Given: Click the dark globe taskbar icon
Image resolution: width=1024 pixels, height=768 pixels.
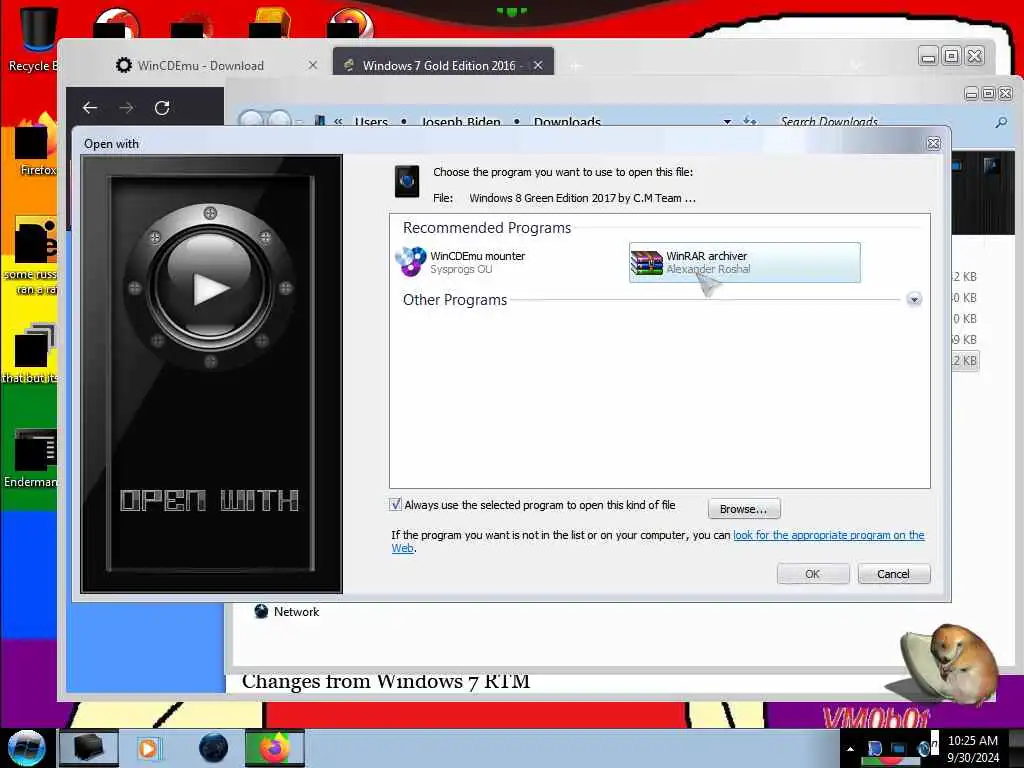Looking at the screenshot, I should tap(214, 748).
